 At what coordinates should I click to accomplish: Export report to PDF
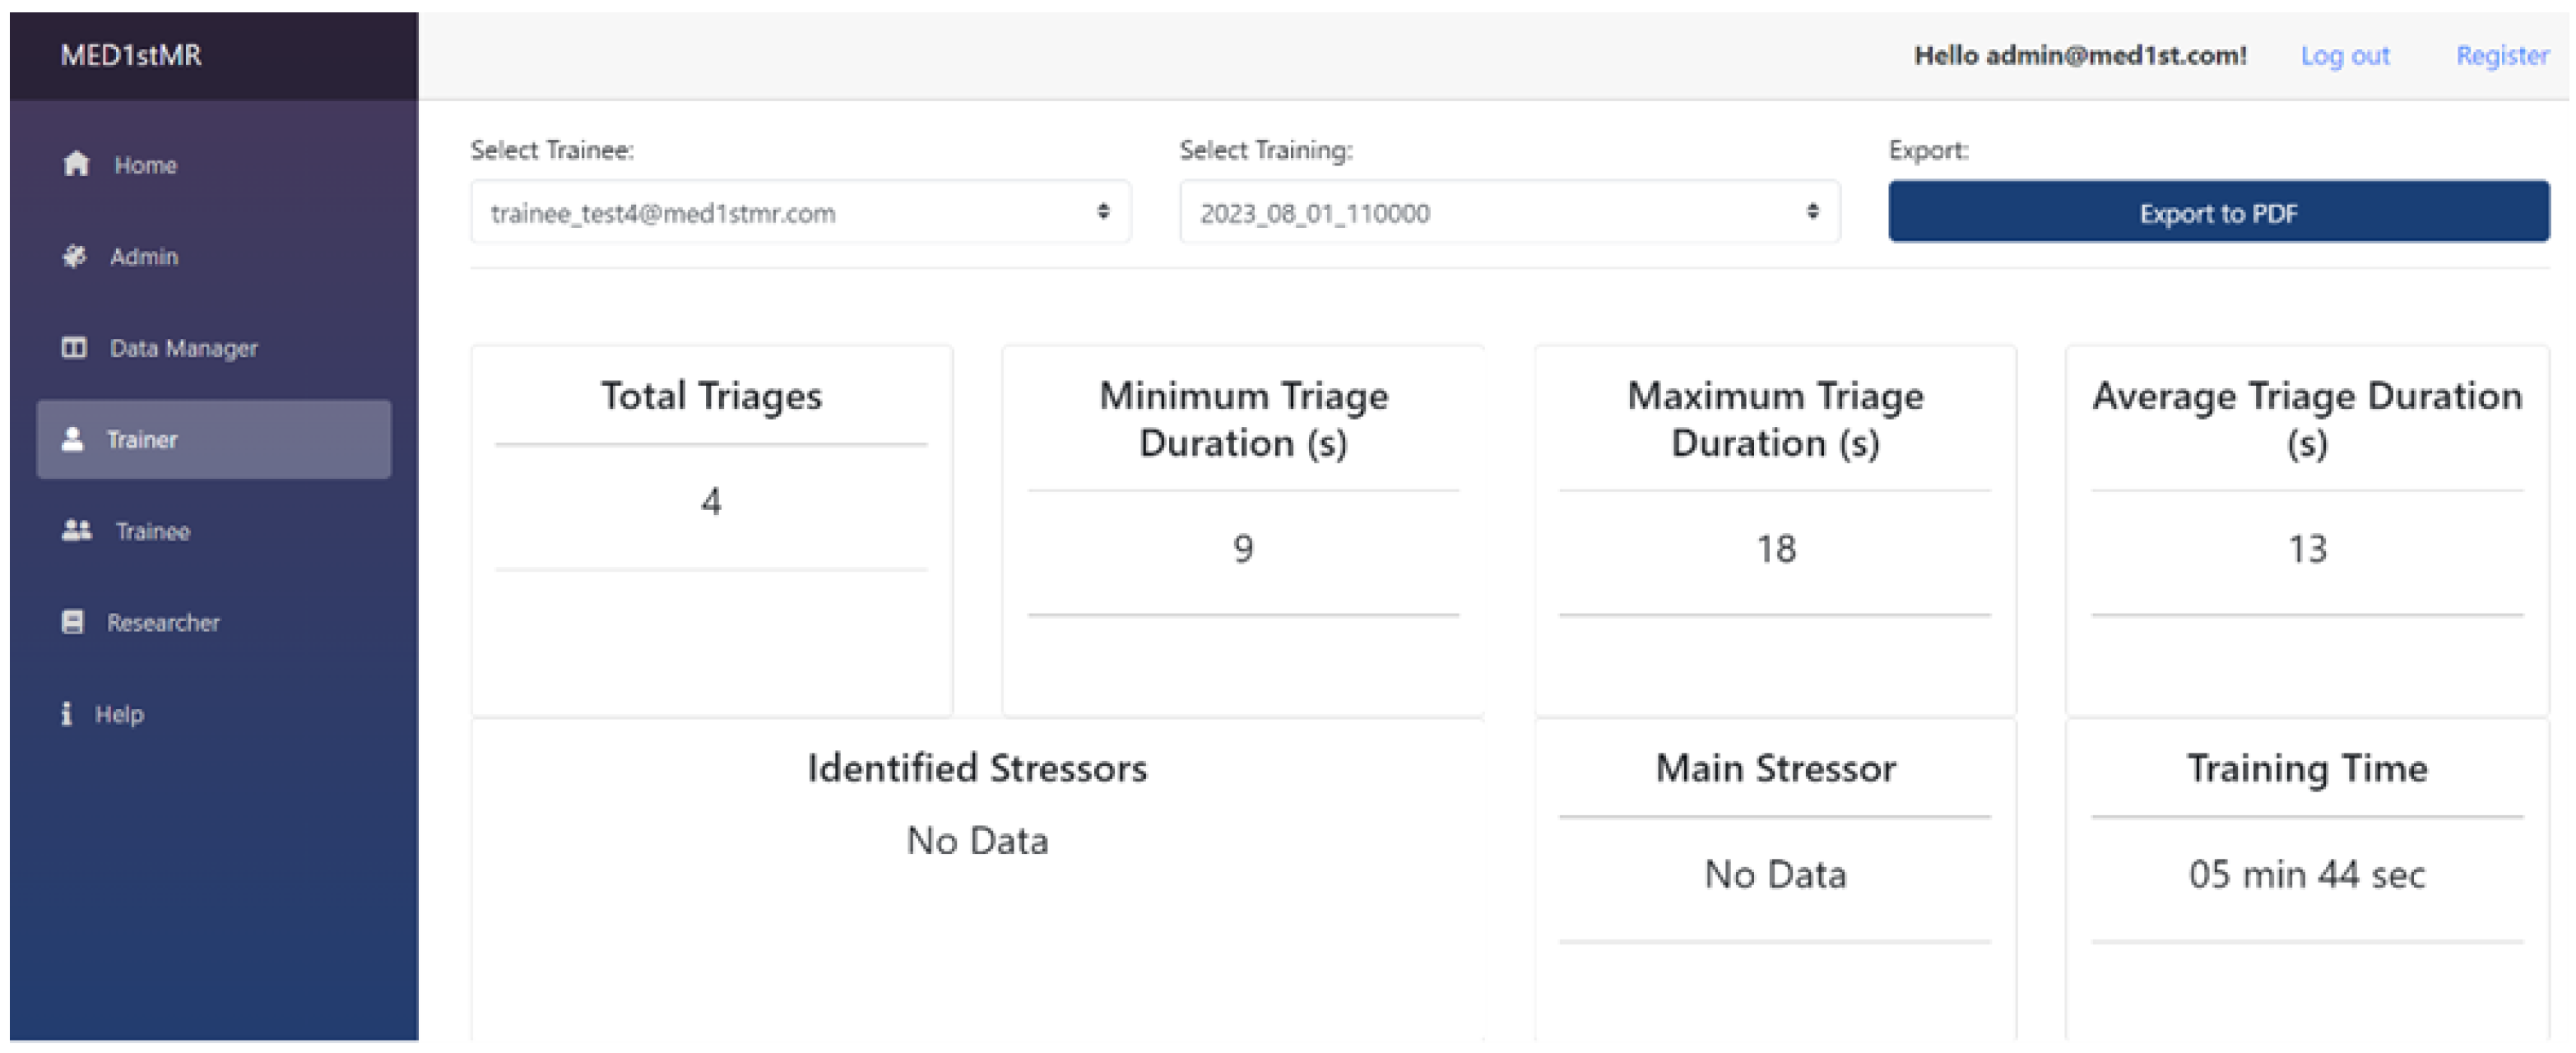[x=2217, y=212]
